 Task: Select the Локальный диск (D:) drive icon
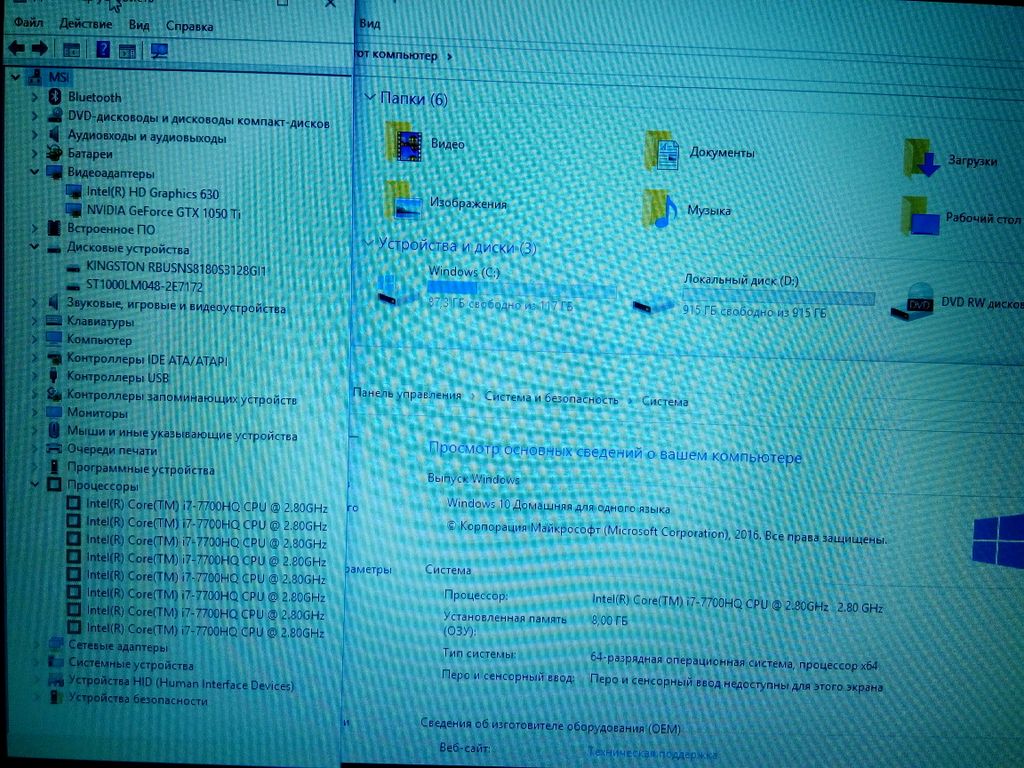point(654,302)
